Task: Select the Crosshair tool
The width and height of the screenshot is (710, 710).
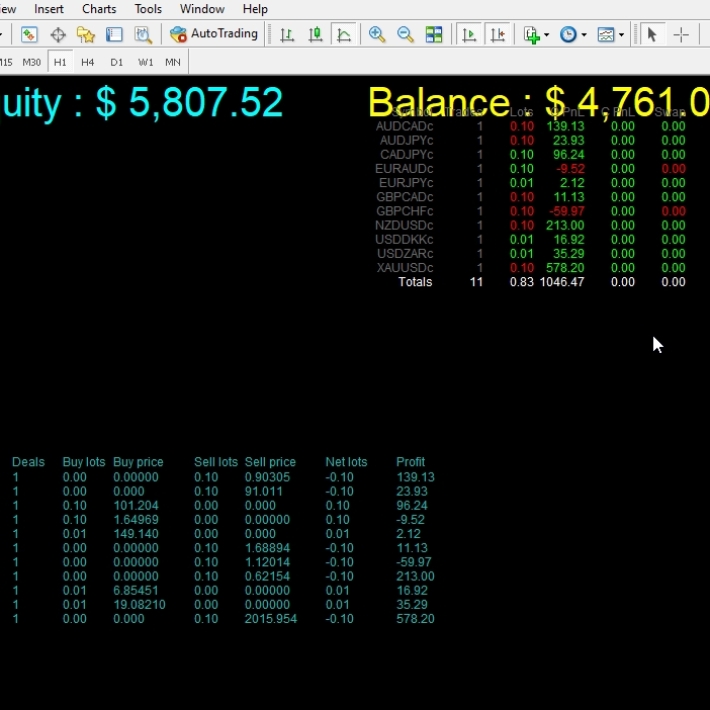Action: pos(681,34)
